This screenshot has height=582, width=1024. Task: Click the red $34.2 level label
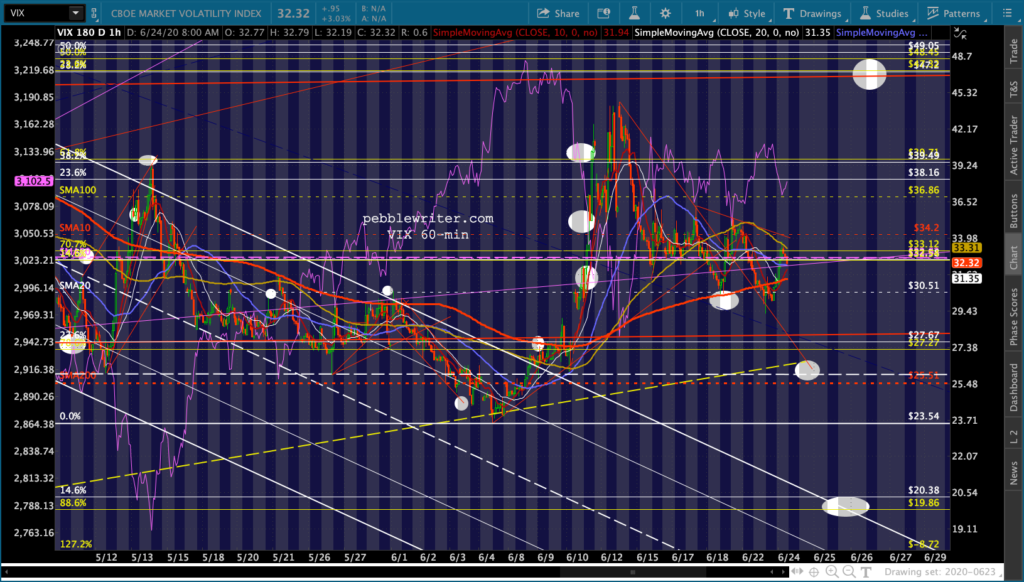(x=927, y=228)
